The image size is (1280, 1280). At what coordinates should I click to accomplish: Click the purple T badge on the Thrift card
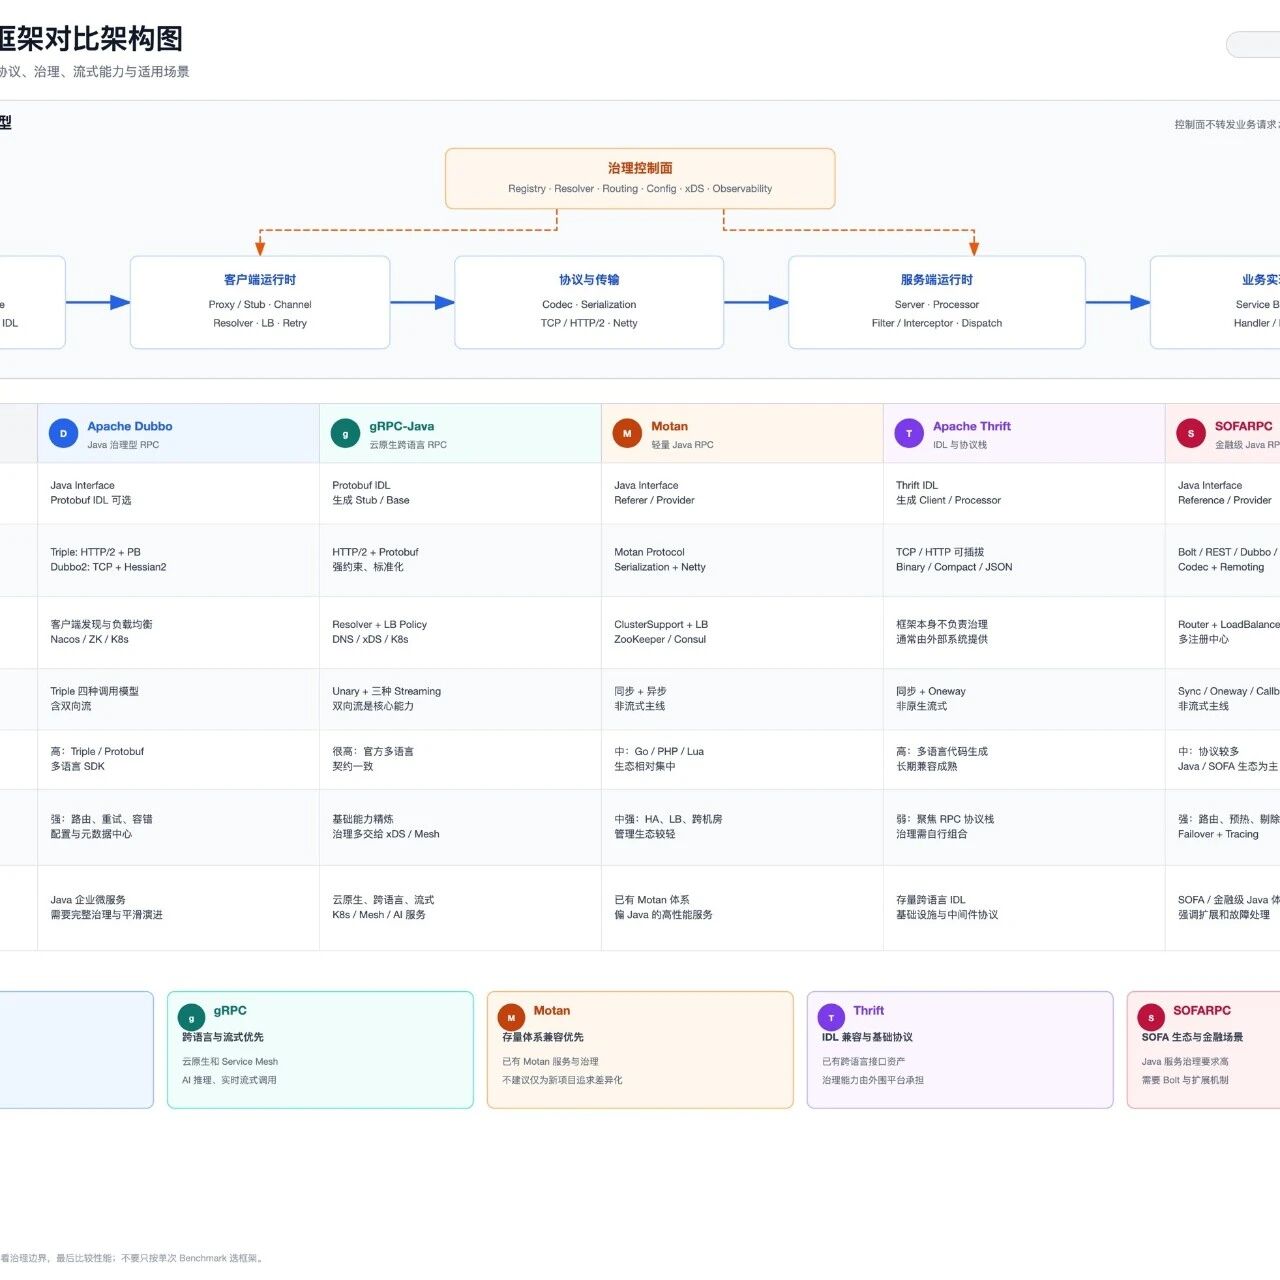coord(831,1018)
